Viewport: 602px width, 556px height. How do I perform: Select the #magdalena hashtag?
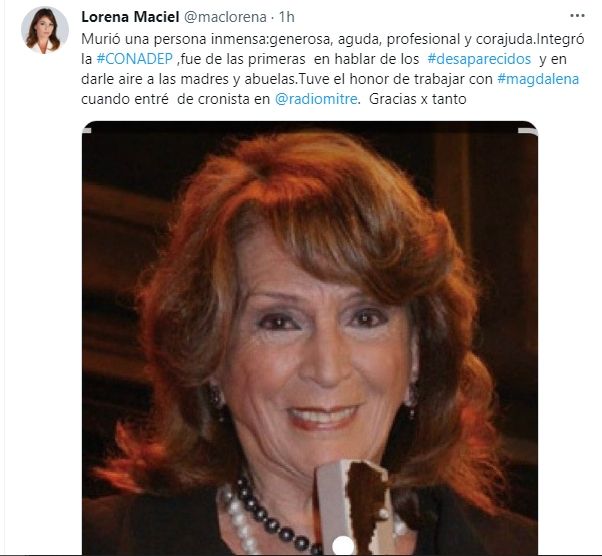pyautogui.click(x=538, y=79)
